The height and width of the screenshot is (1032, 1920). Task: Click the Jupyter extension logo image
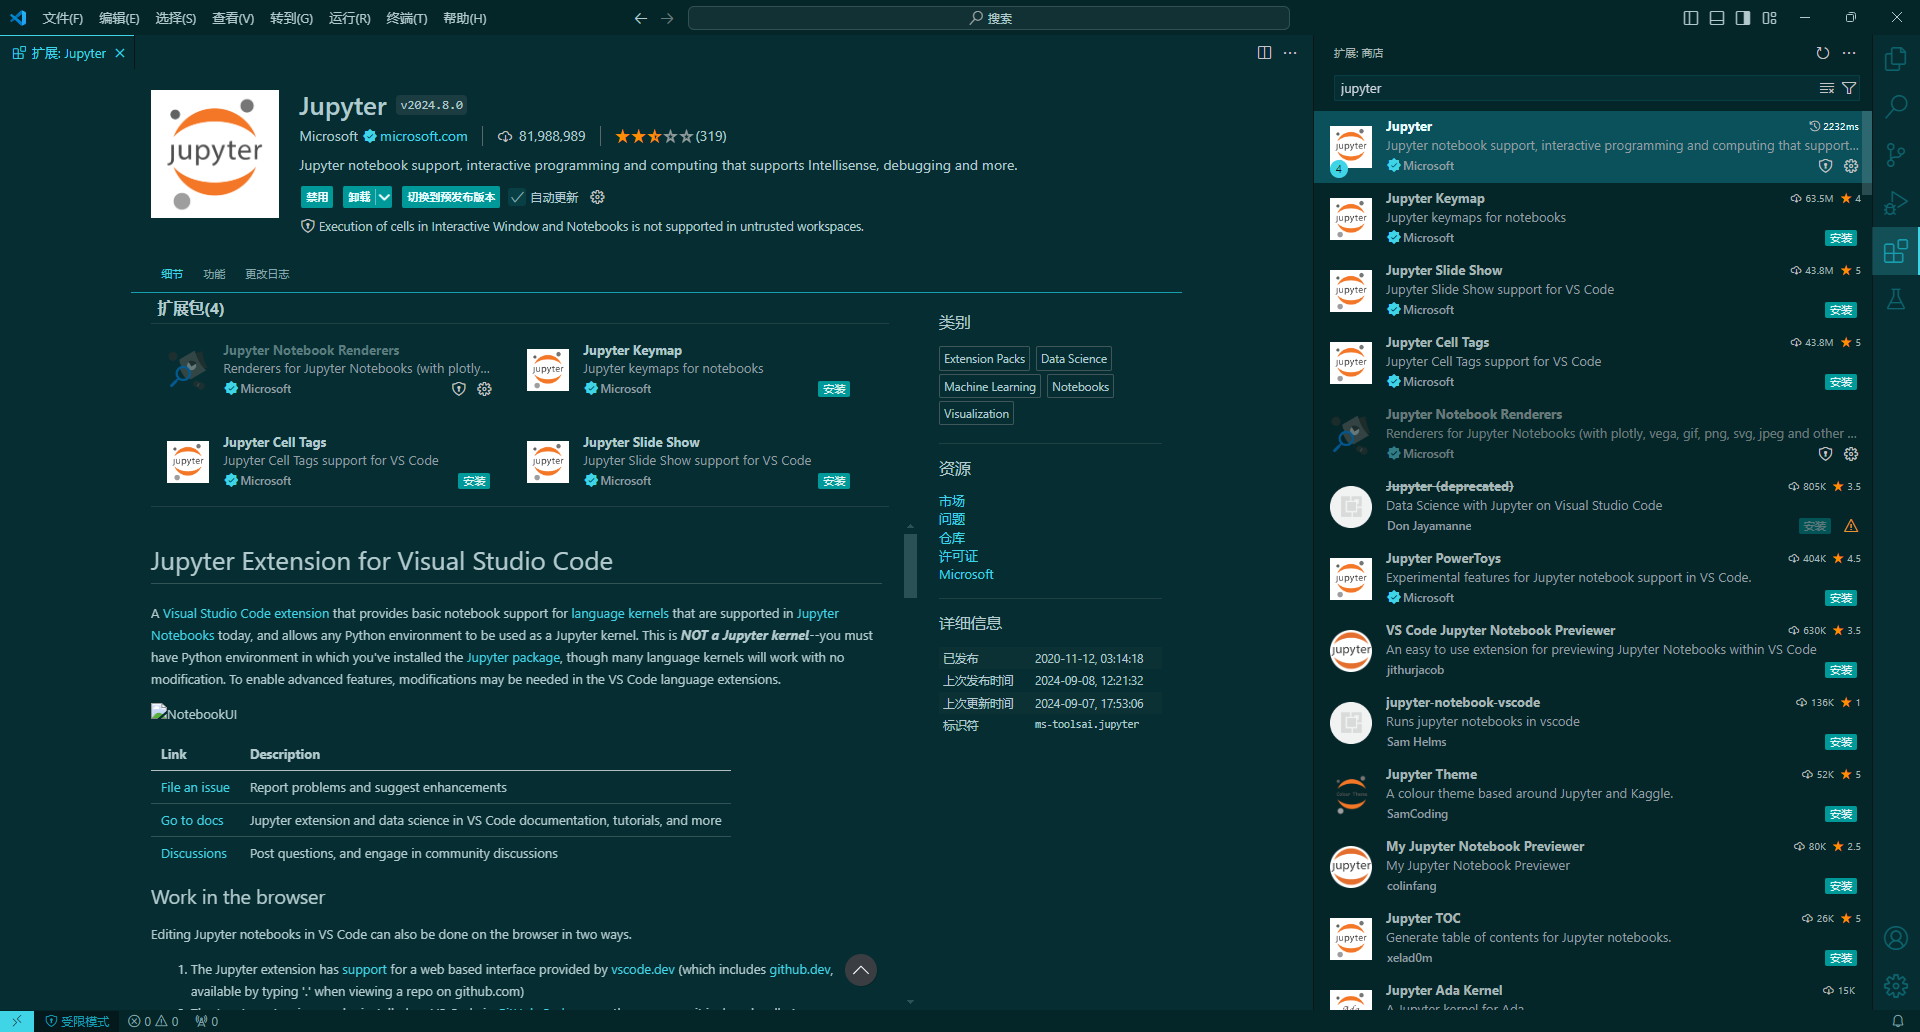(x=215, y=154)
